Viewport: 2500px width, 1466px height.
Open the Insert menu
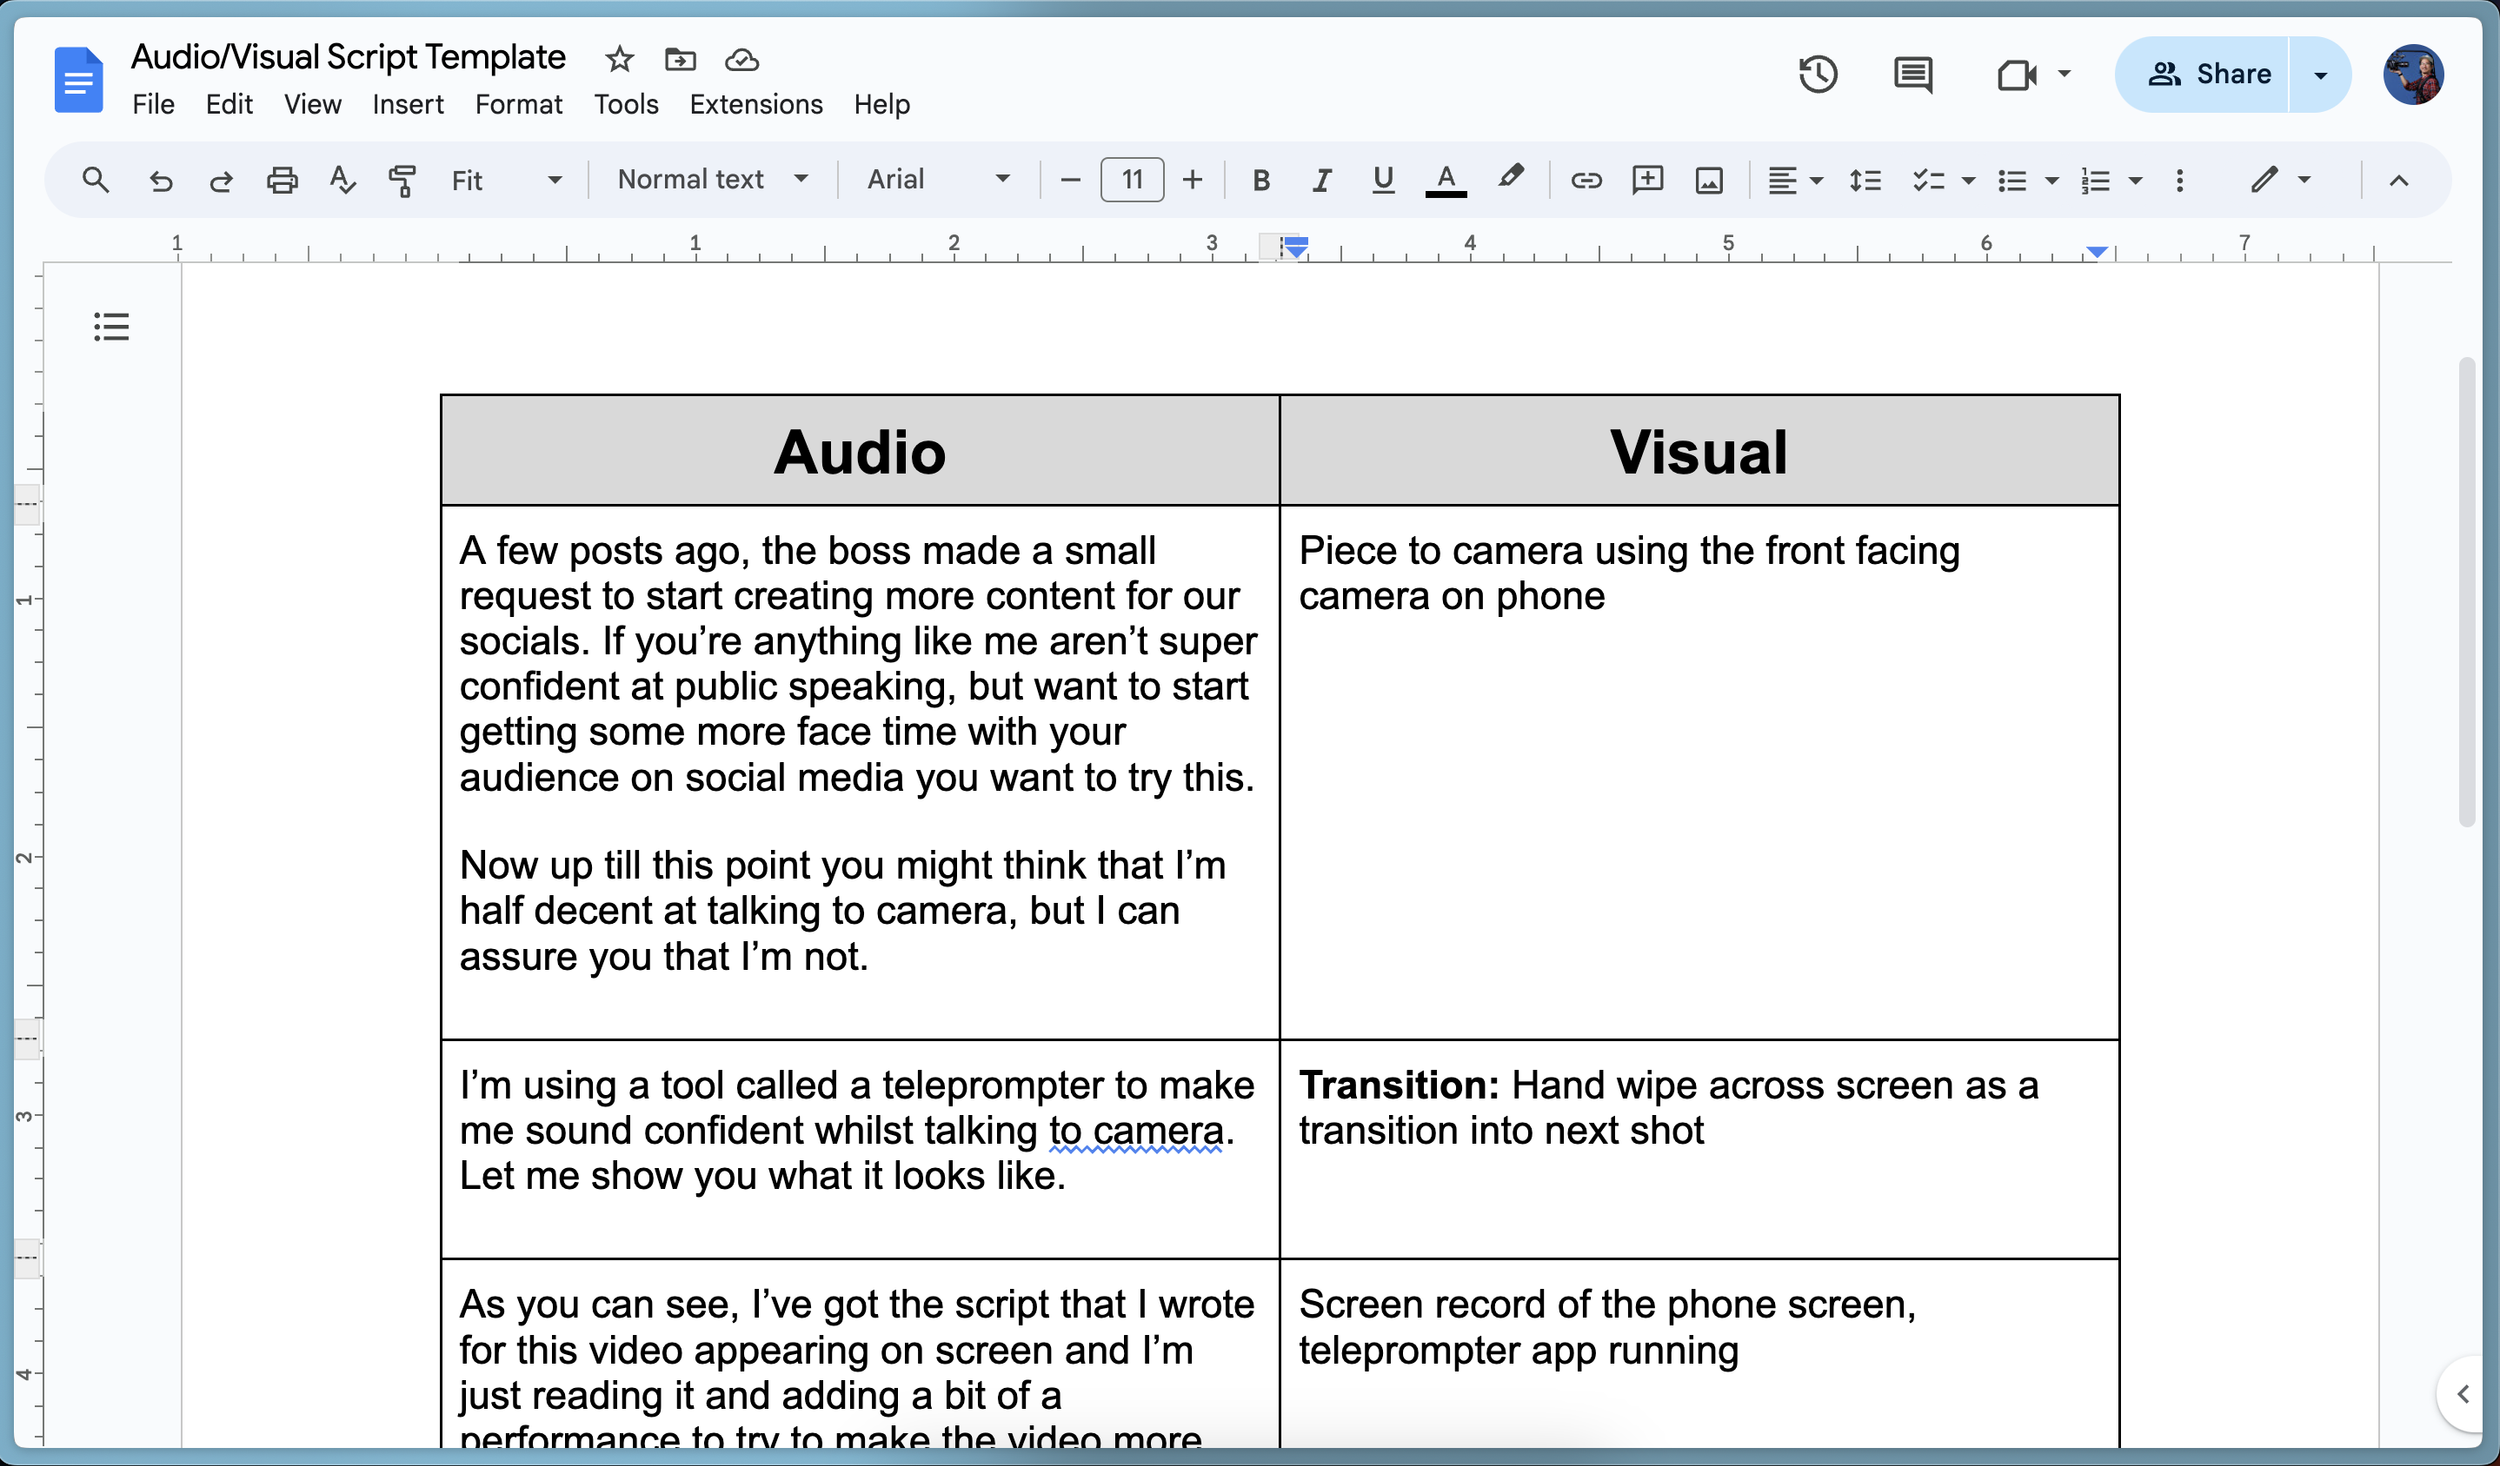tap(407, 104)
